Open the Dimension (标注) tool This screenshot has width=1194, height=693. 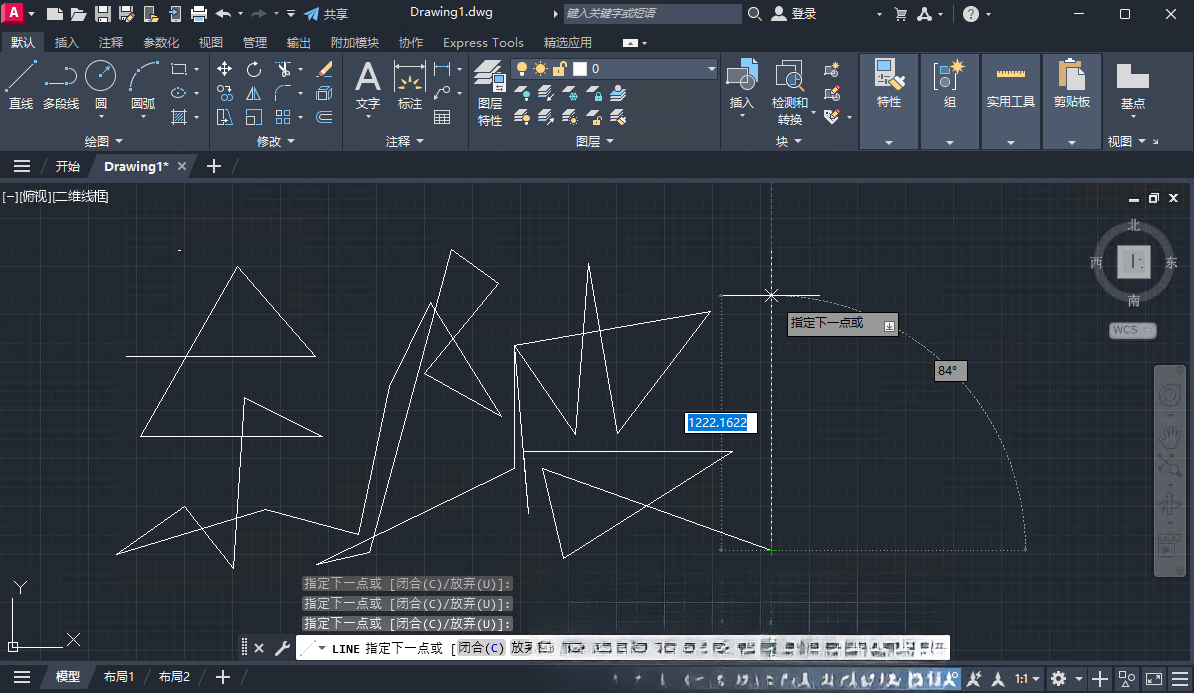(x=410, y=85)
